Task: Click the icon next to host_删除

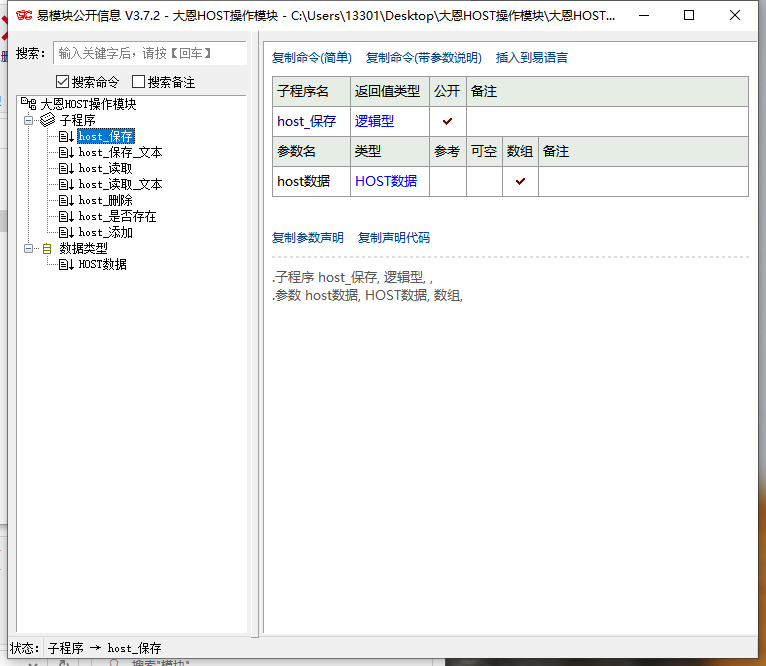Action: (x=65, y=200)
